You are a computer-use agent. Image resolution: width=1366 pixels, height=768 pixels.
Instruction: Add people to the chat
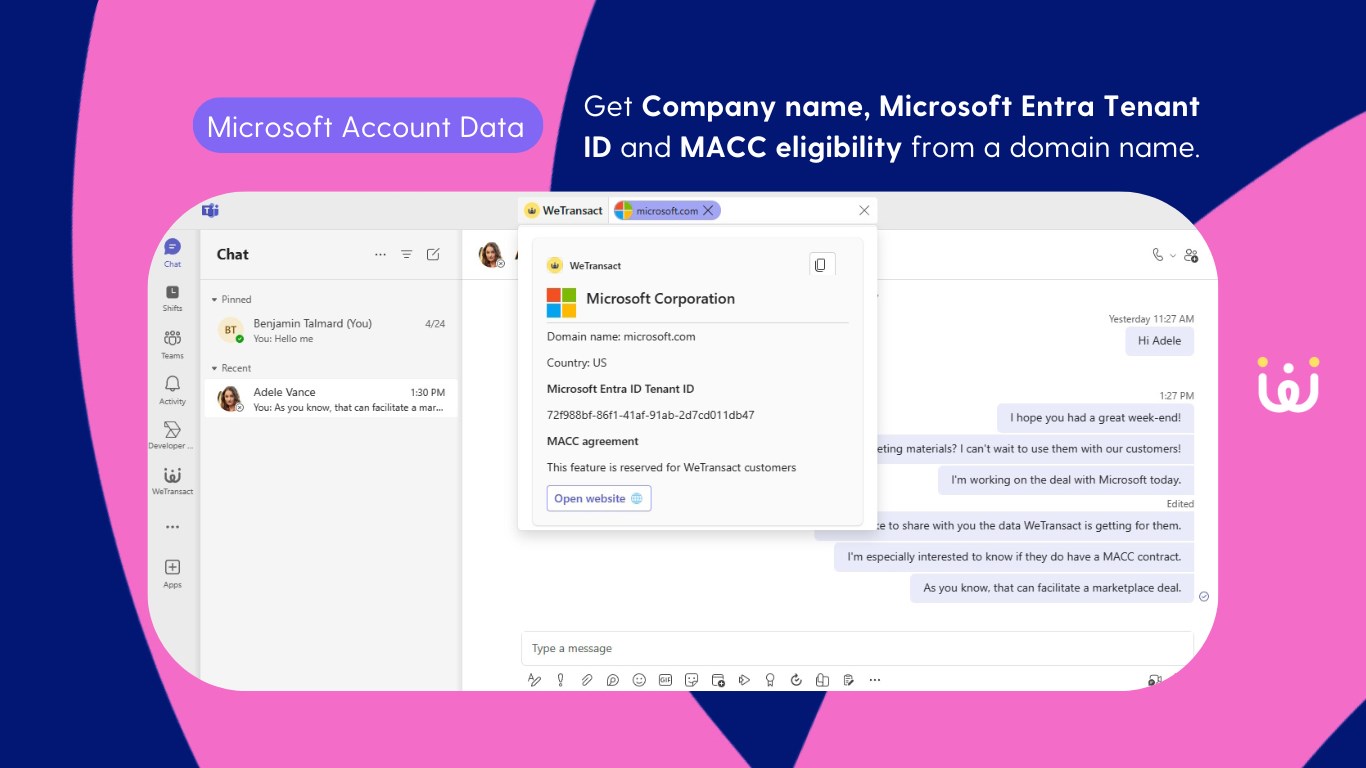tap(1191, 255)
